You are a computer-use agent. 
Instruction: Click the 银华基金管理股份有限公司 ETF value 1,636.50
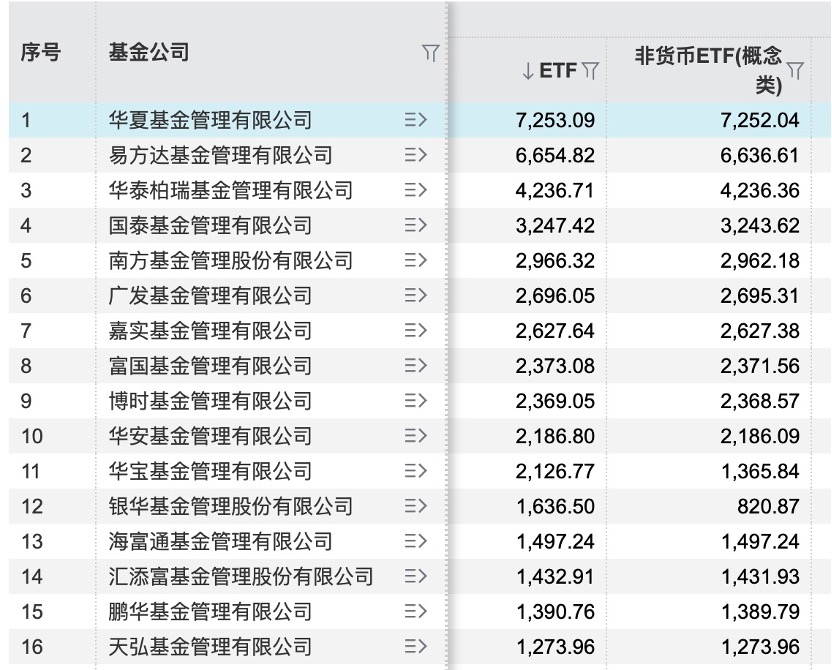[556, 506]
